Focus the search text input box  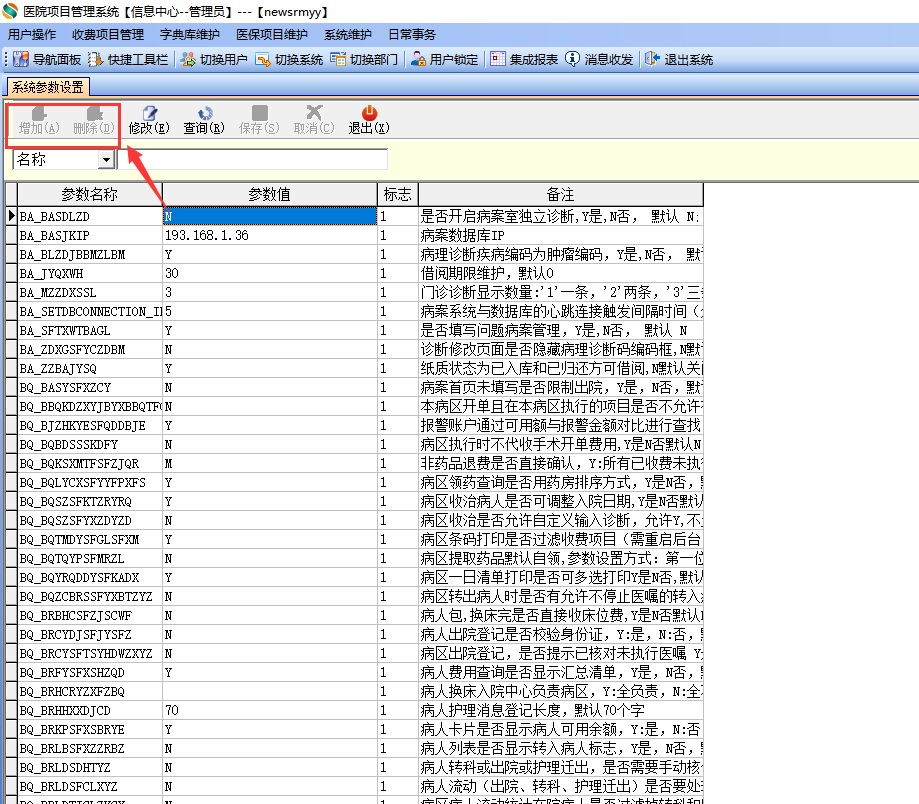pyautogui.click(x=253, y=159)
